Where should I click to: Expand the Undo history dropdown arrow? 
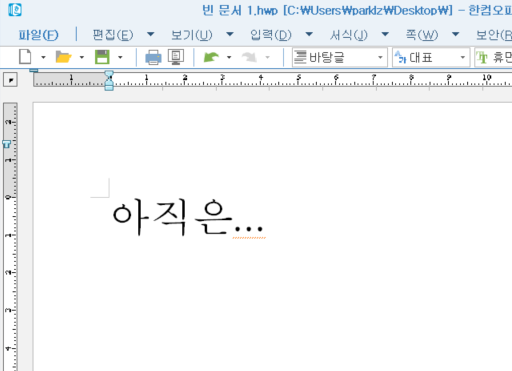[x=229, y=57]
